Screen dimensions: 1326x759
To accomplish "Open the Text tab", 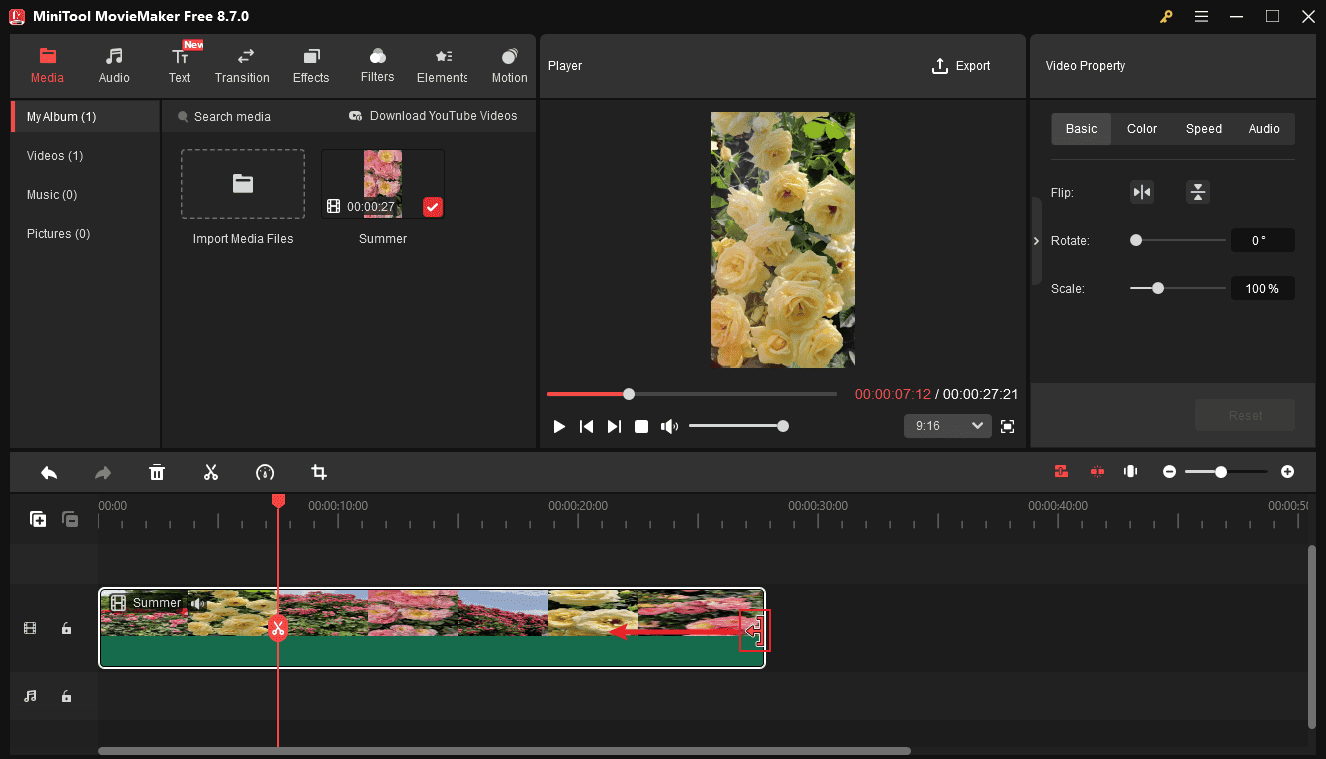I will (x=179, y=65).
